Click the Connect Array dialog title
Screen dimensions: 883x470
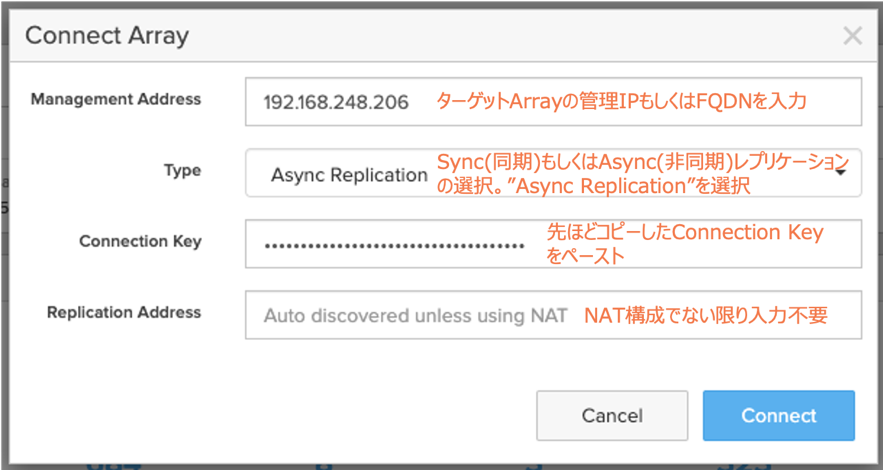[x=107, y=37]
